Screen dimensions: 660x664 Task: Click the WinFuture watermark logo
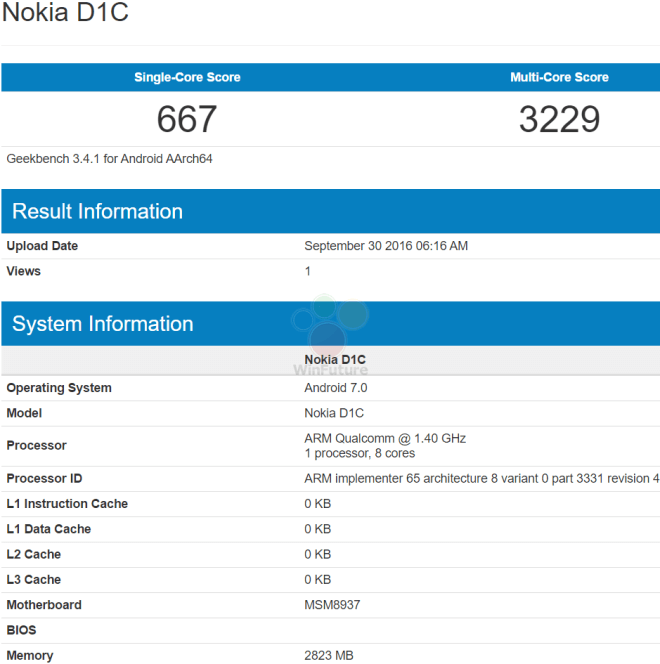(x=329, y=335)
